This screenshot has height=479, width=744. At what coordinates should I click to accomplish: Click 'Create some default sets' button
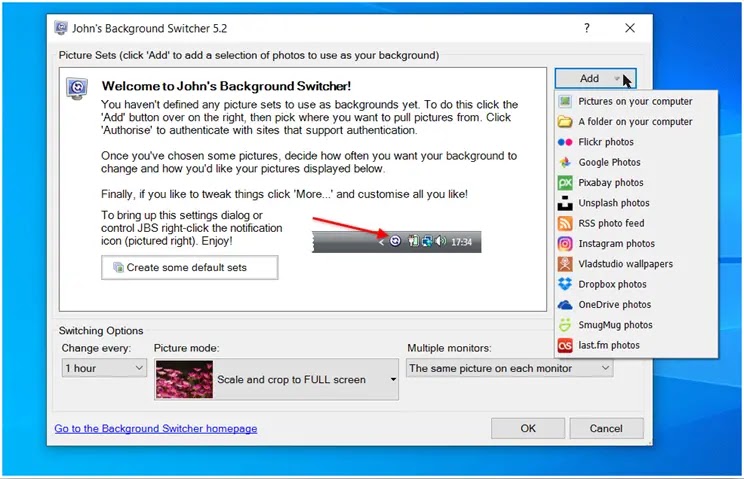pos(189,267)
